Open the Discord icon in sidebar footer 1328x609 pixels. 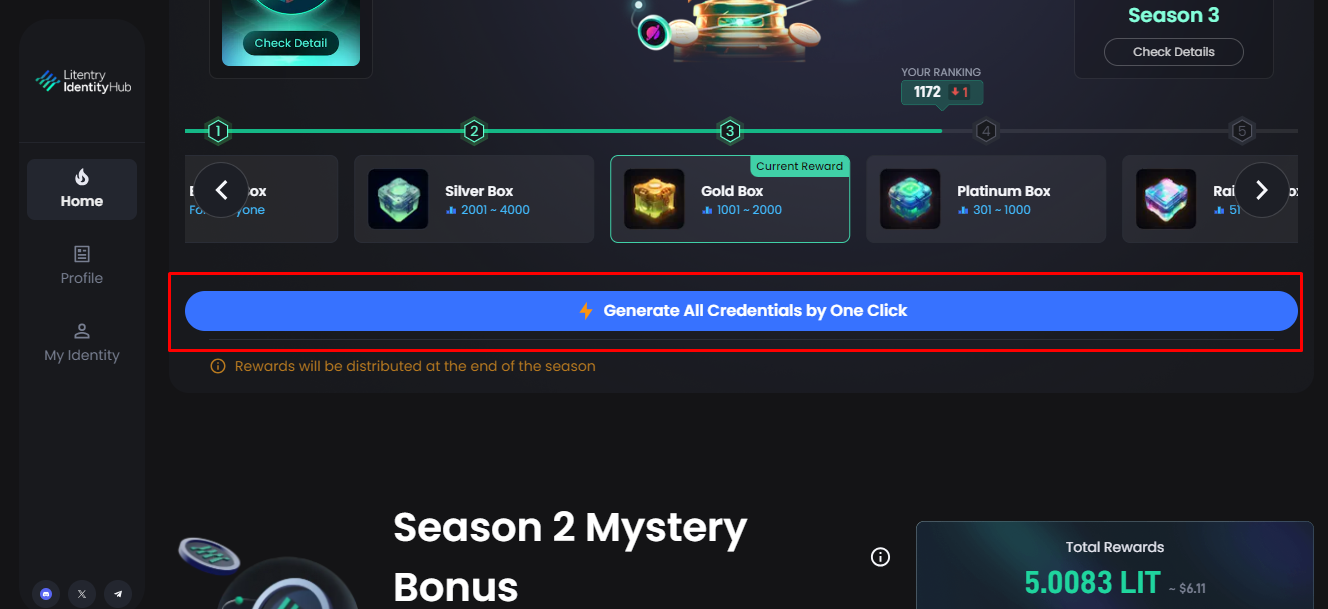point(45,594)
